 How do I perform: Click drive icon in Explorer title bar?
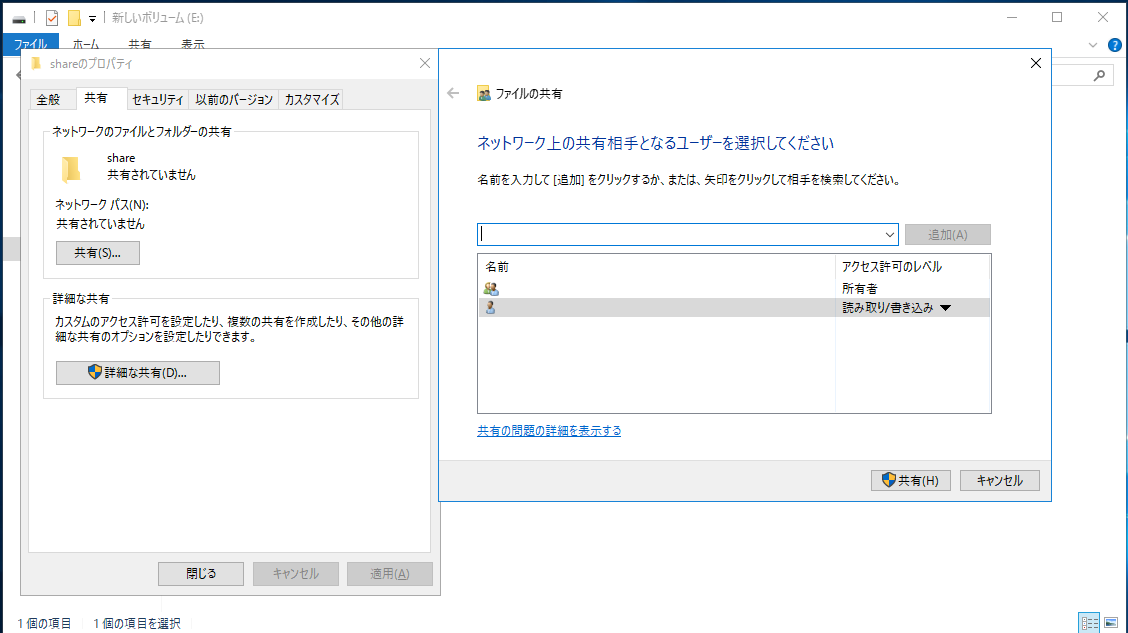[19, 19]
